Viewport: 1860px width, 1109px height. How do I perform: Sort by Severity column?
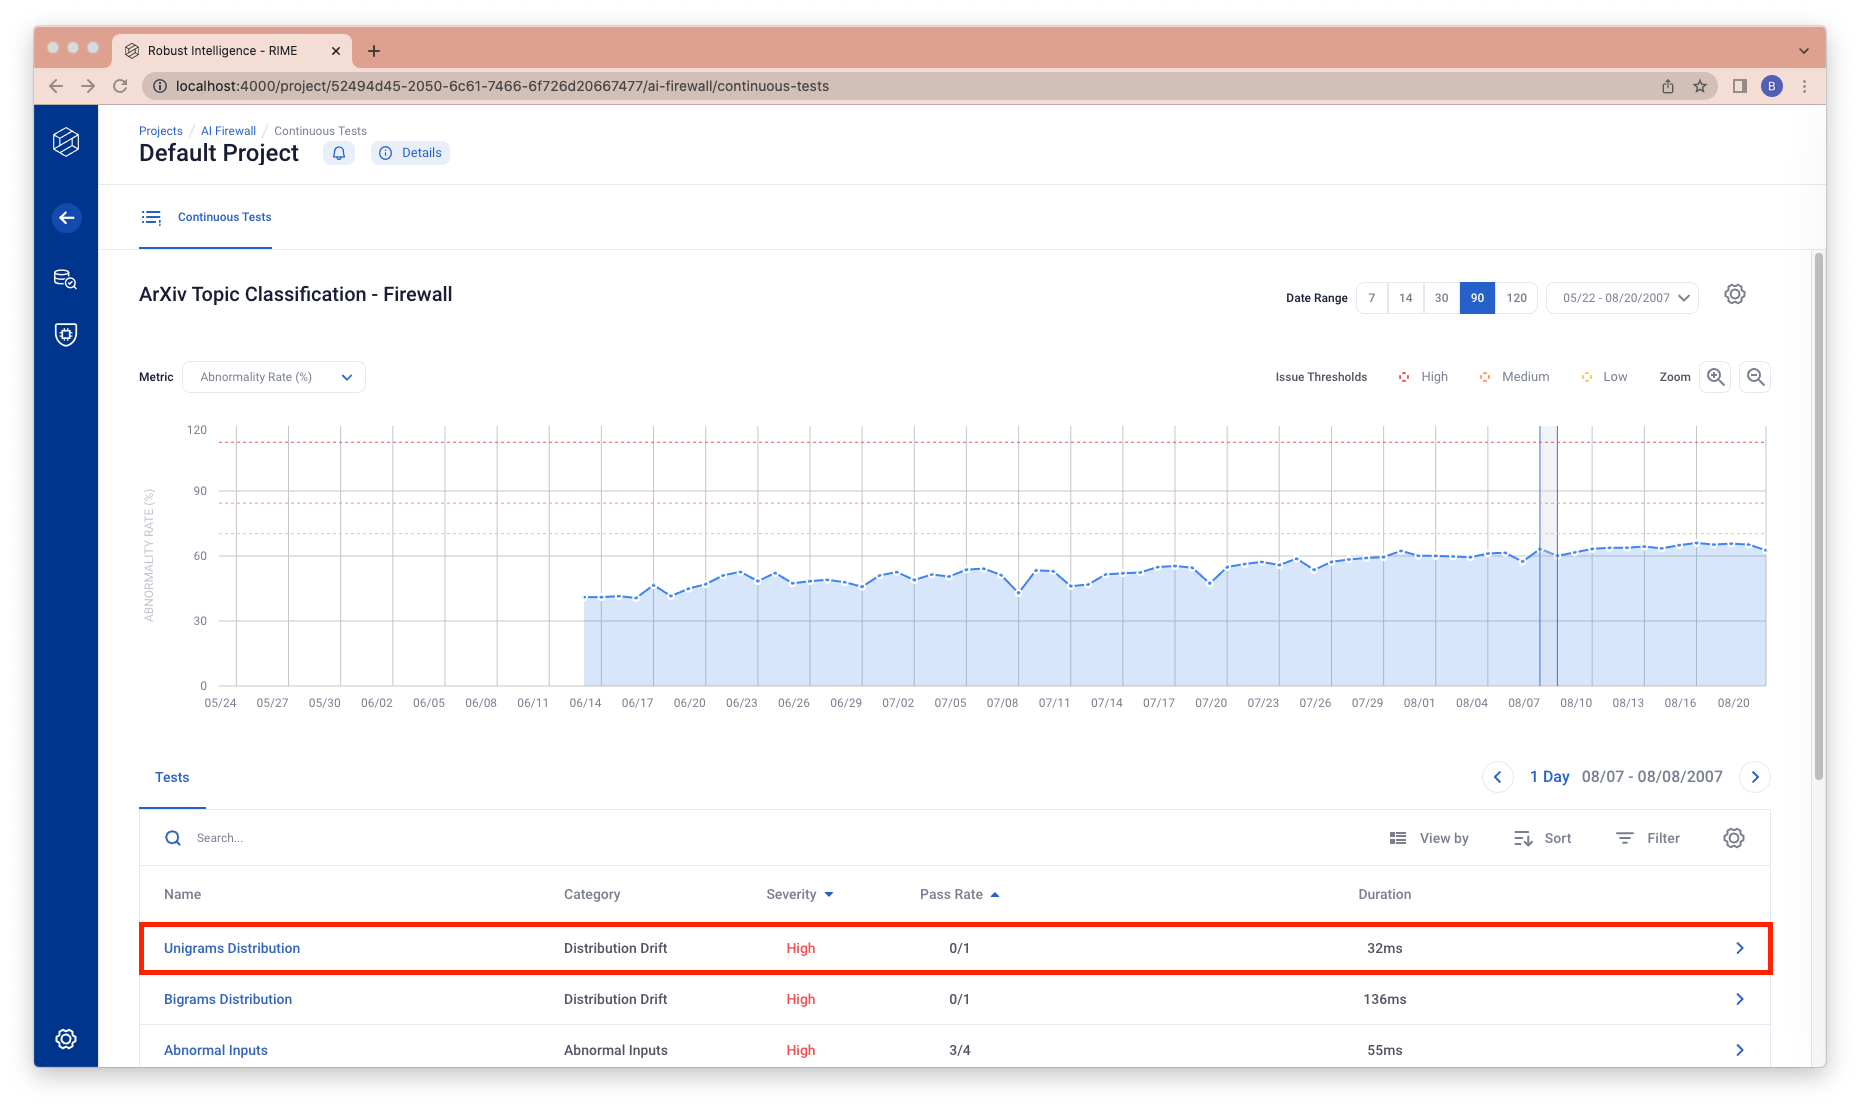pyautogui.click(x=800, y=894)
